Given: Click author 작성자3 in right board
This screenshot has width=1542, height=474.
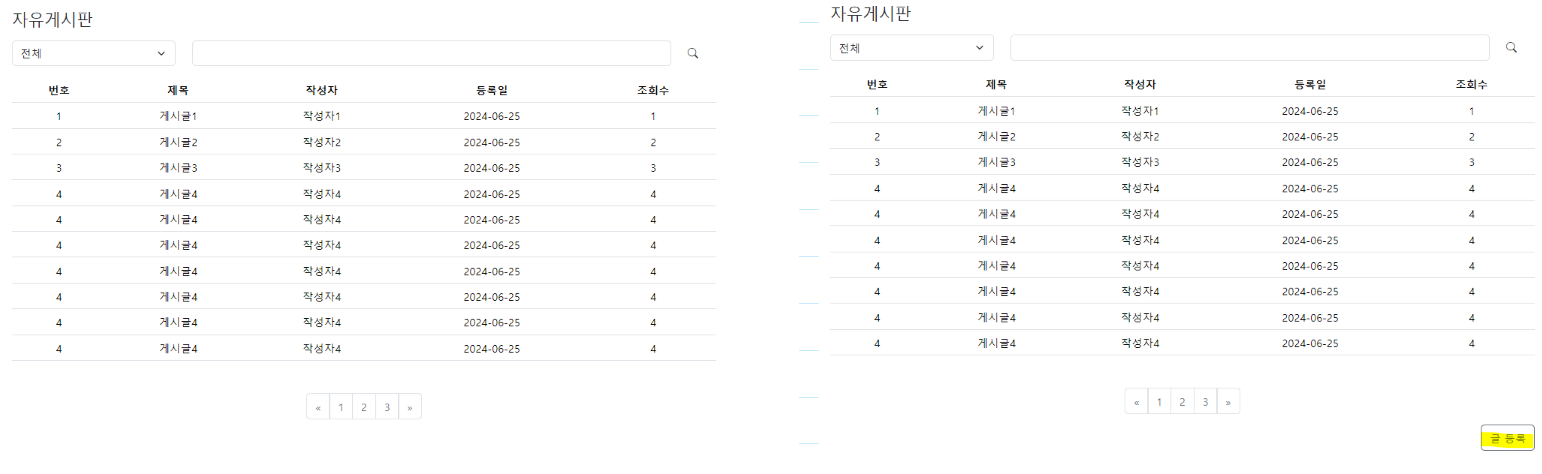Looking at the screenshot, I should 1140,162.
